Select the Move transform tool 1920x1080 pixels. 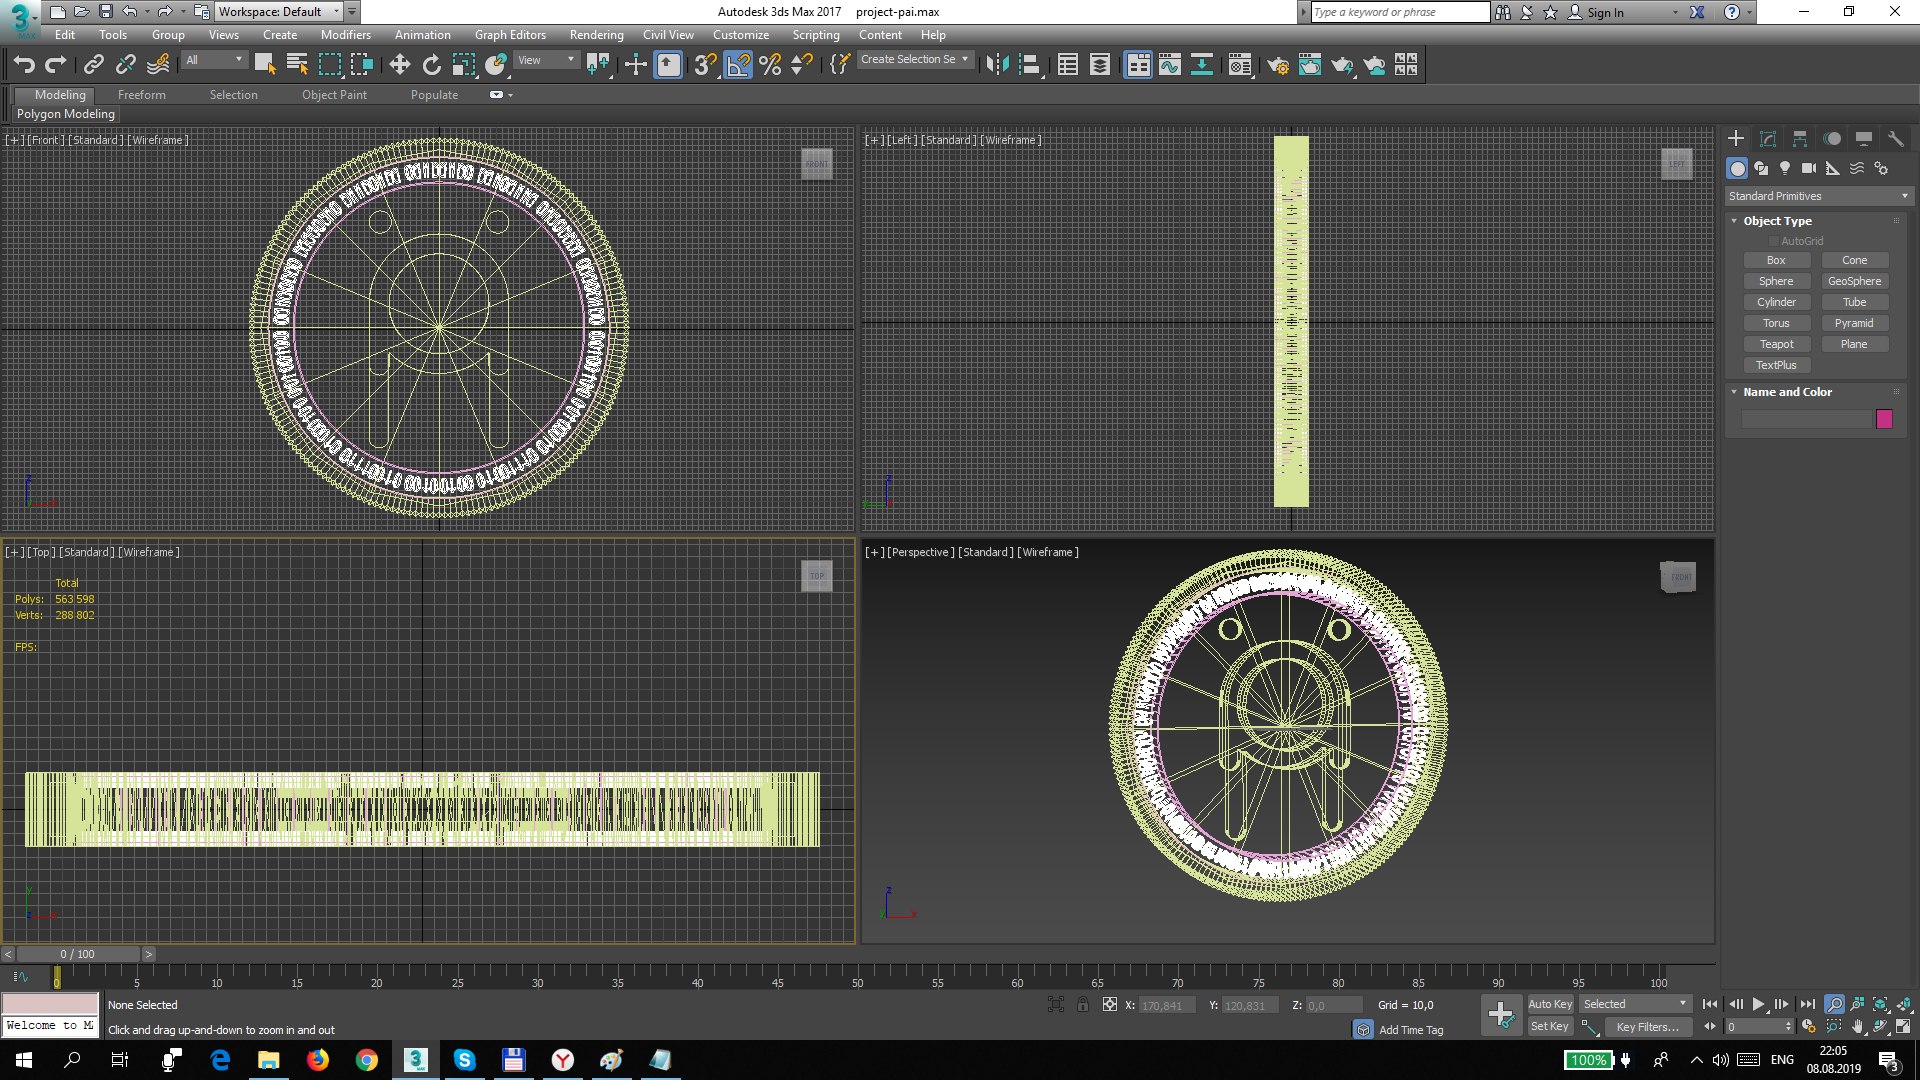click(400, 65)
